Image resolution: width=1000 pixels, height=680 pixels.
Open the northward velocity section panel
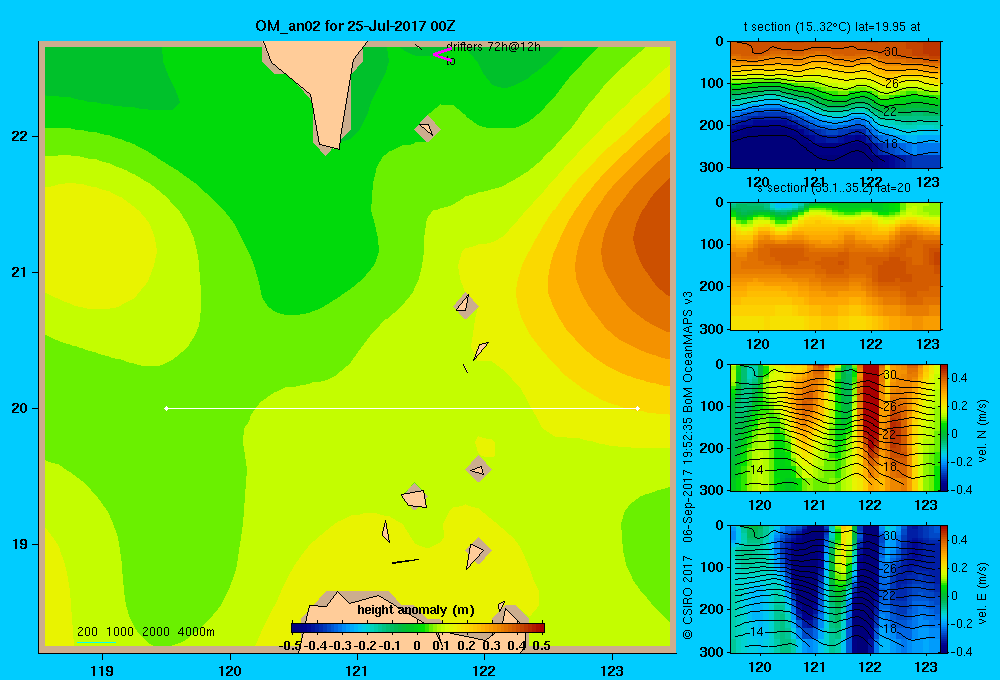[x=835, y=427]
